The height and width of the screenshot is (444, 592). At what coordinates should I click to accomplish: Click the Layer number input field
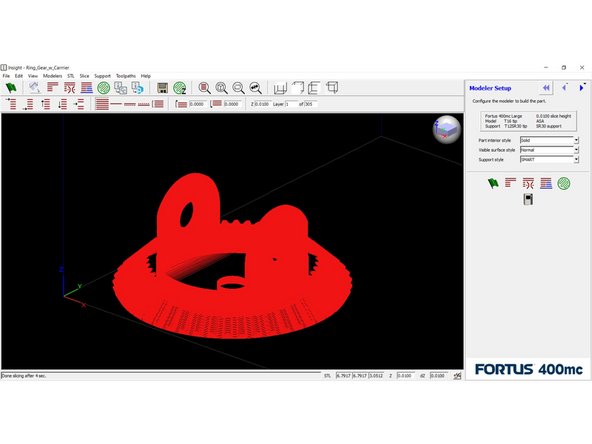click(x=292, y=104)
